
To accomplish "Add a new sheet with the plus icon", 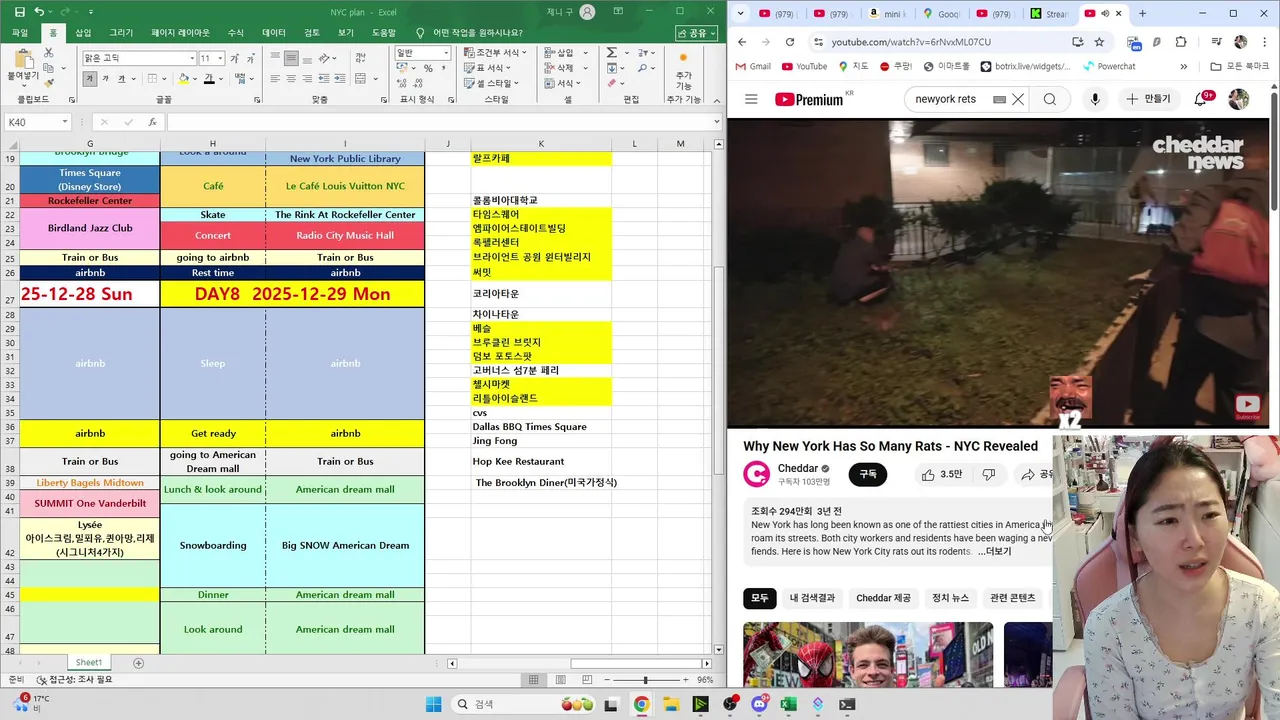I will tap(138, 663).
